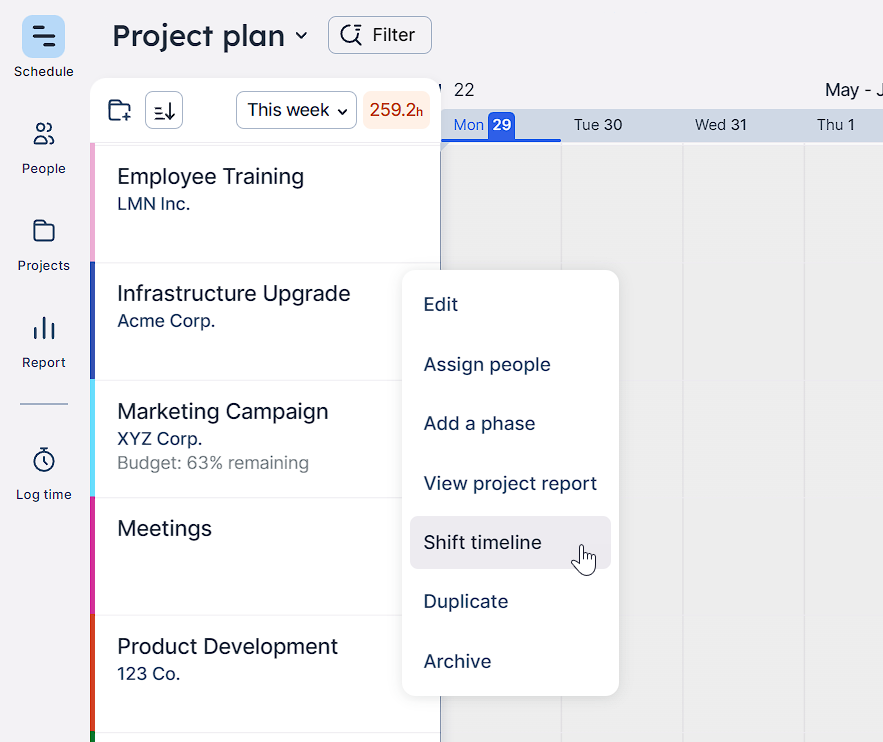Open the This week range dropdown

click(296, 110)
